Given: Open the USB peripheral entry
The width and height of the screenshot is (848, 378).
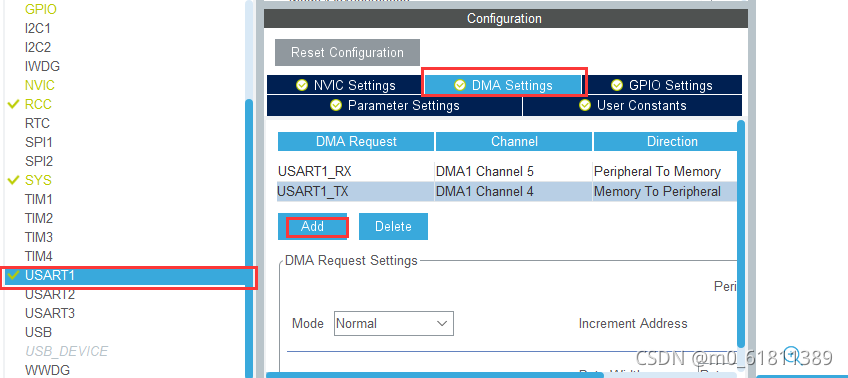Looking at the screenshot, I should 38,333.
